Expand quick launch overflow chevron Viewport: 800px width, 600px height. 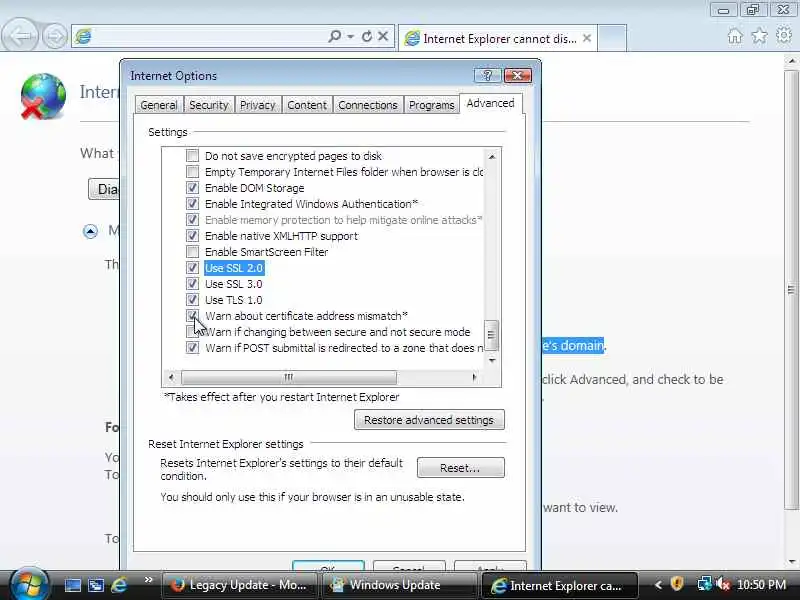point(148,580)
